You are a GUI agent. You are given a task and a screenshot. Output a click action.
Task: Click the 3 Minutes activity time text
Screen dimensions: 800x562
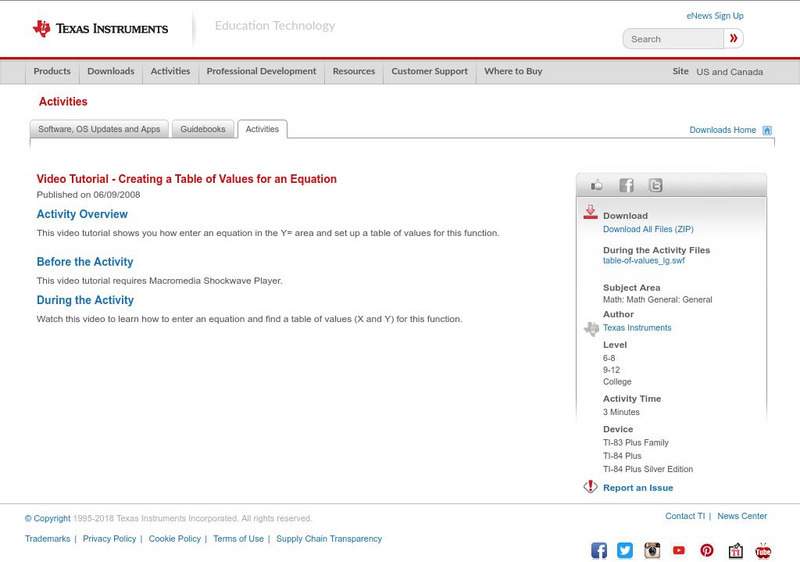[621, 412]
